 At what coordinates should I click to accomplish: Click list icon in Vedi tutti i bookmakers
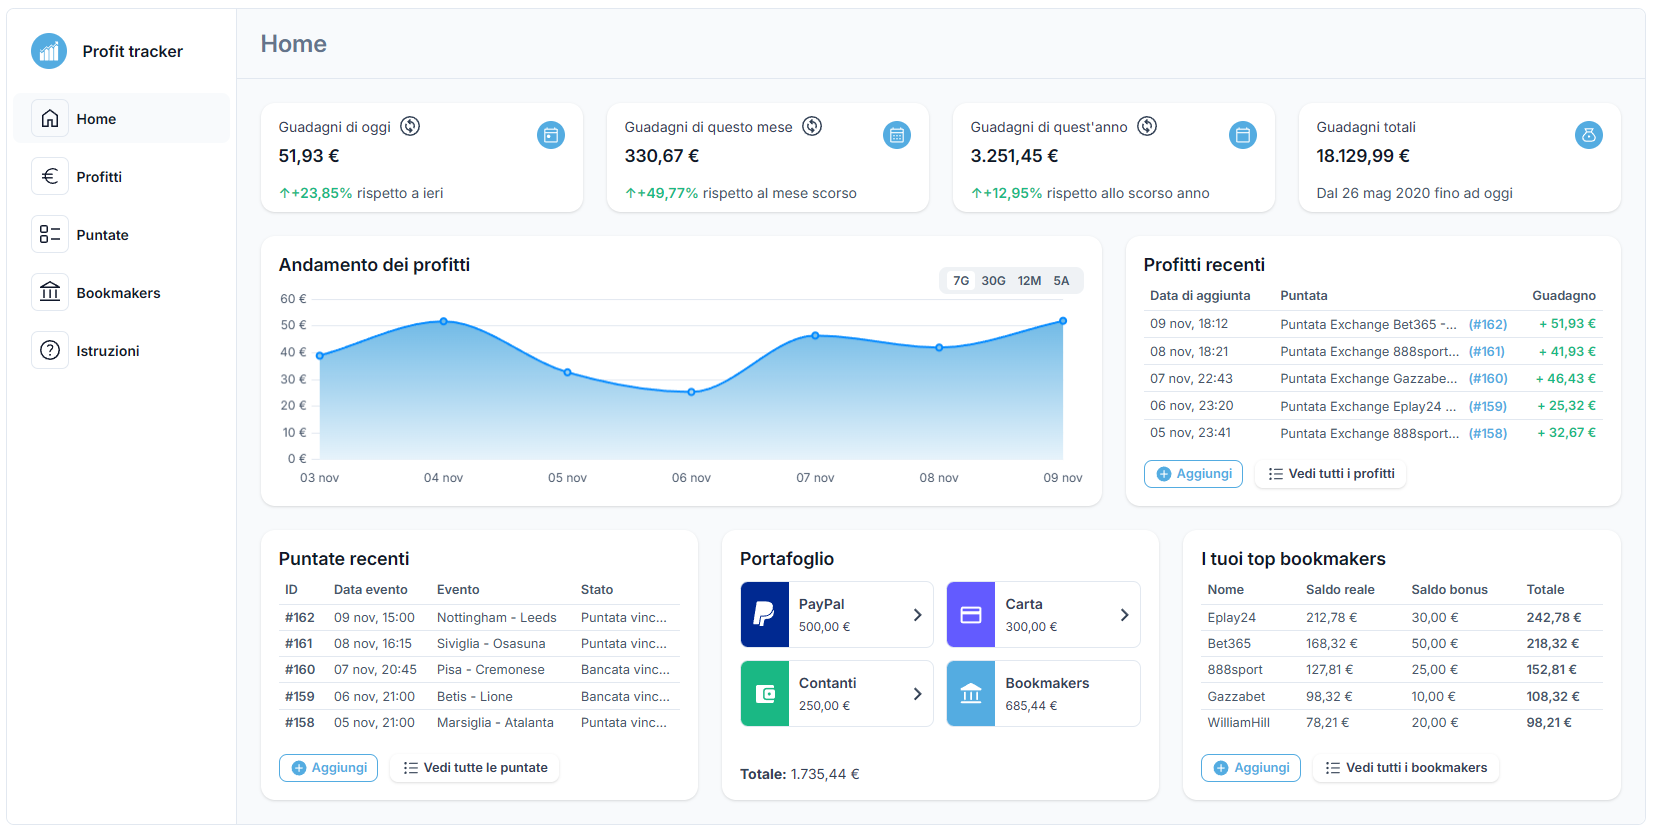(x=1332, y=768)
